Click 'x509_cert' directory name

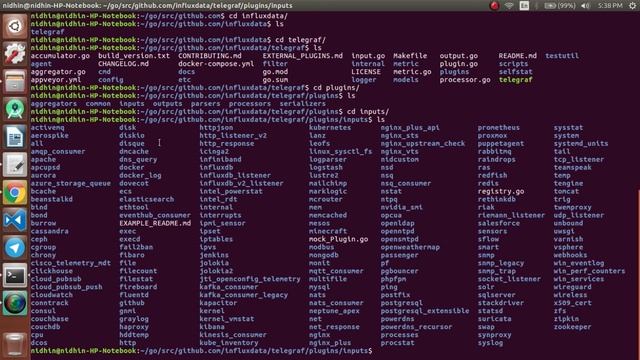(572, 303)
